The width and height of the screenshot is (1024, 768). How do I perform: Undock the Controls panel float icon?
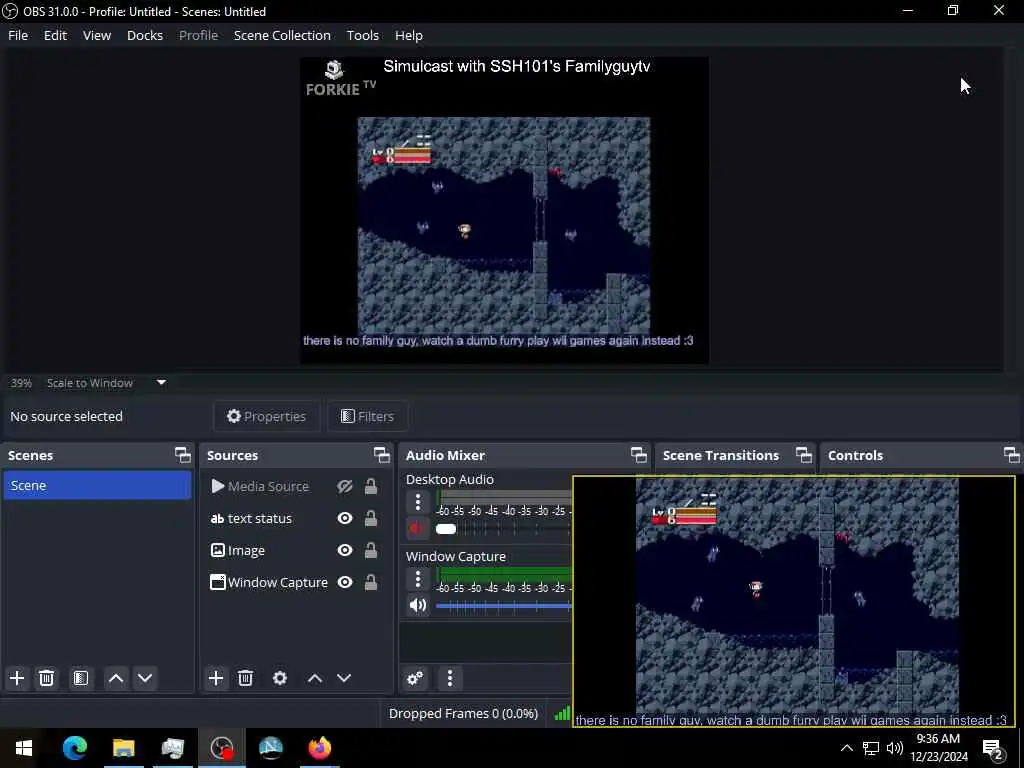1012,455
